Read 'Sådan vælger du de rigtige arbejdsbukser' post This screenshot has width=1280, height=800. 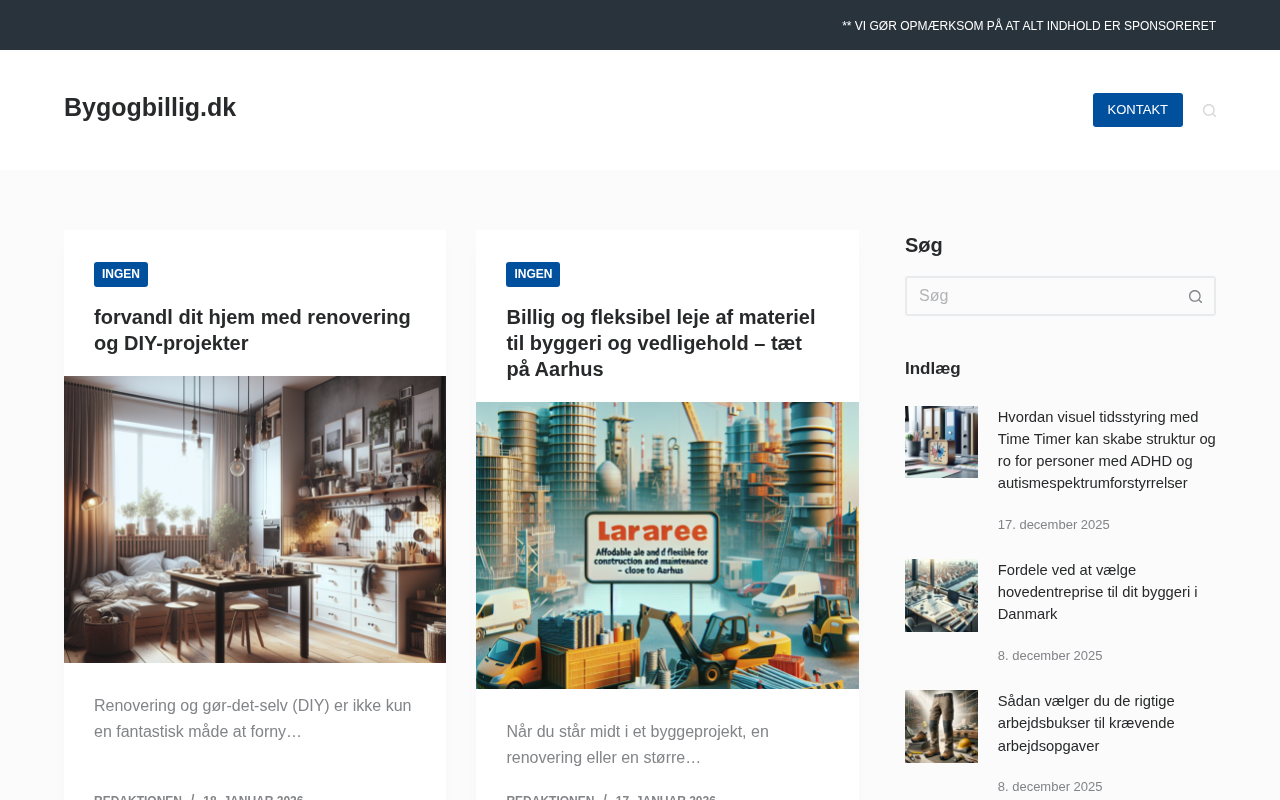(x=1086, y=723)
